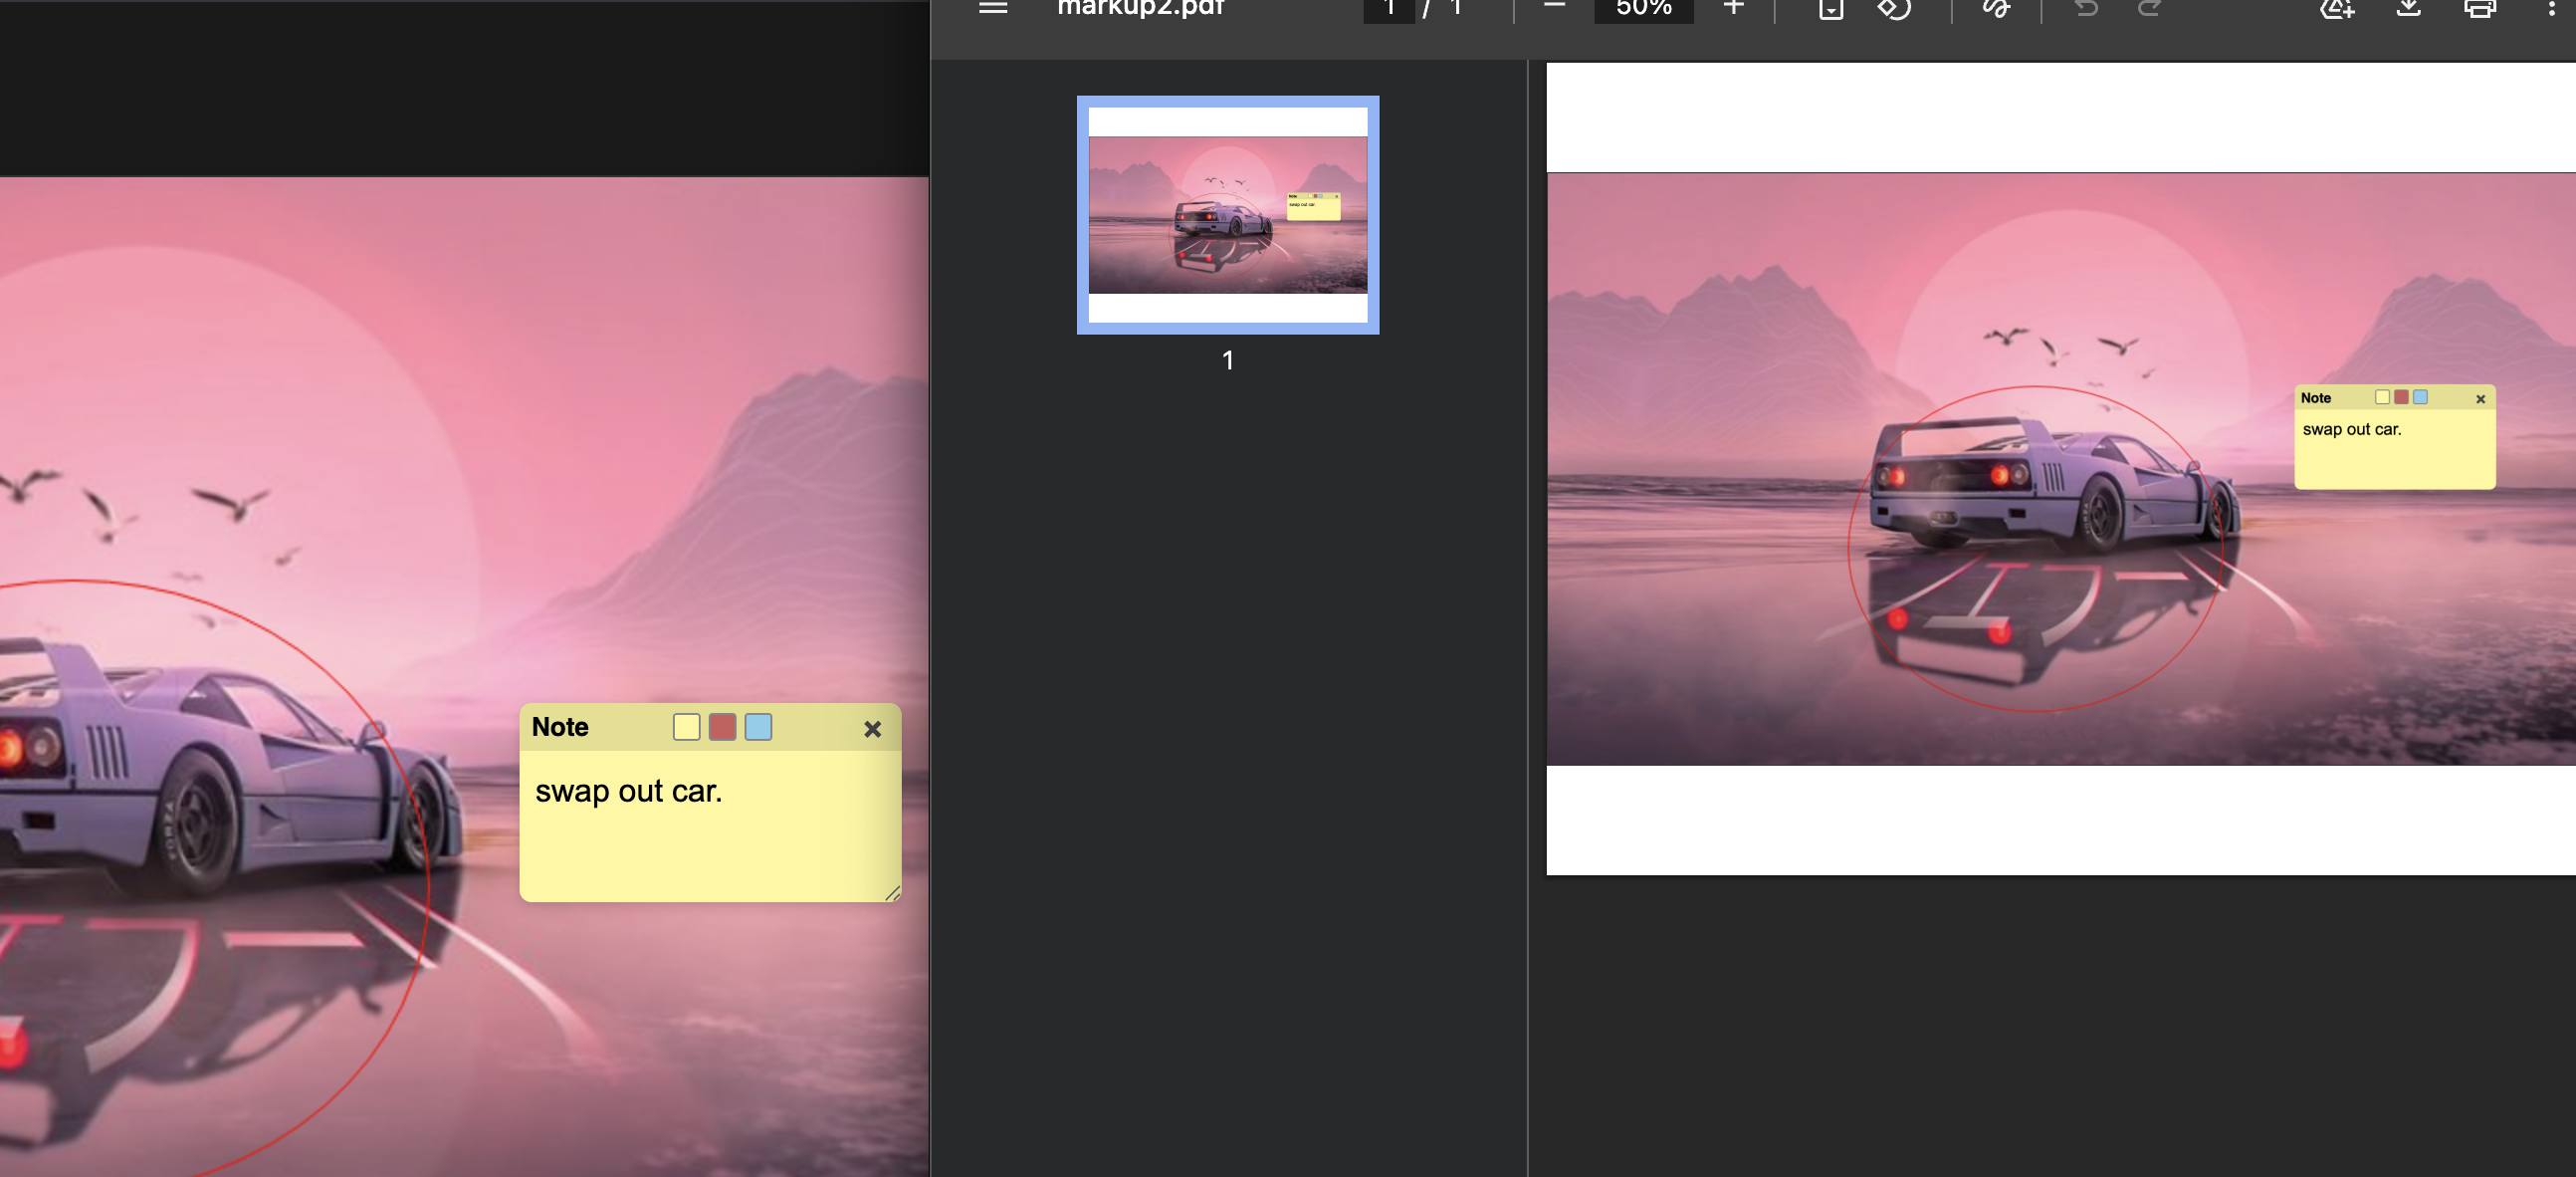Pick the white swatch on small Note
Image resolution: width=2576 pixels, height=1177 pixels.
[x=2382, y=397]
